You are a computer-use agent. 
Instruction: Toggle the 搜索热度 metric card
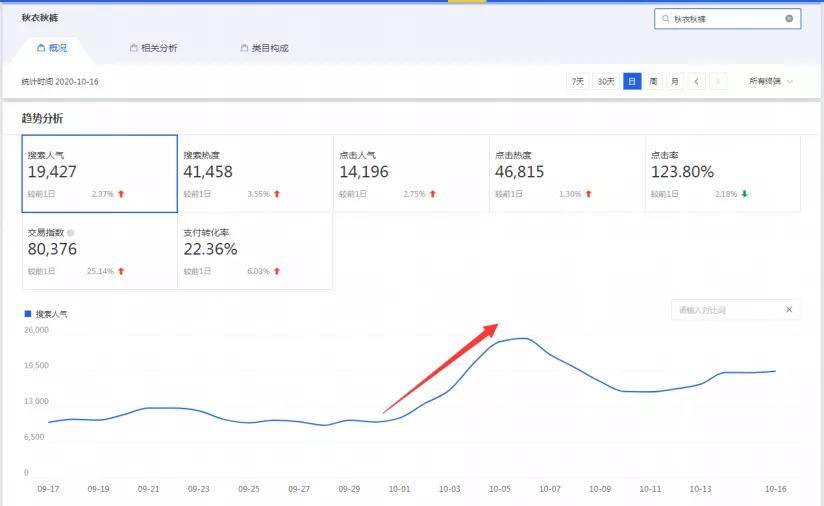click(255, 173)
